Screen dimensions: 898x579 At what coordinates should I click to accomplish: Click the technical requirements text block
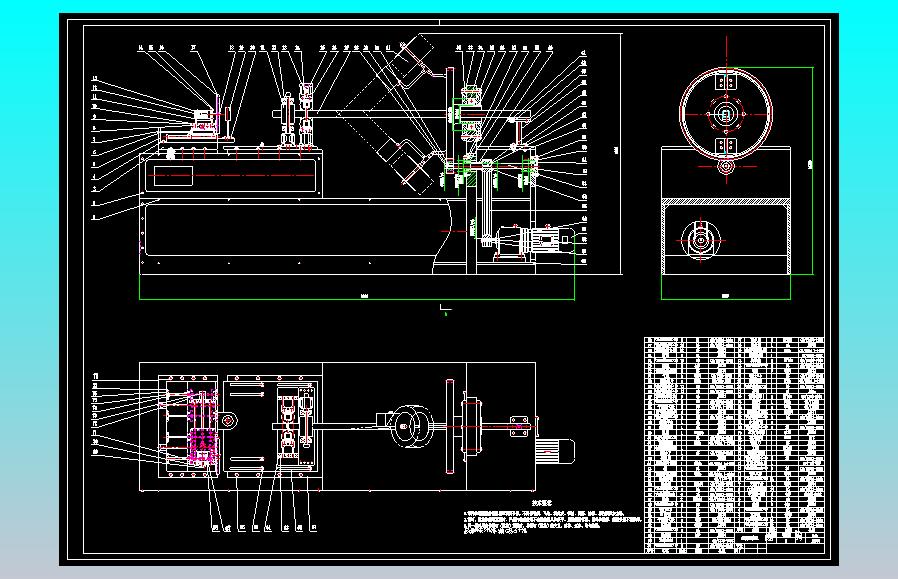click(x=551, y=518)
